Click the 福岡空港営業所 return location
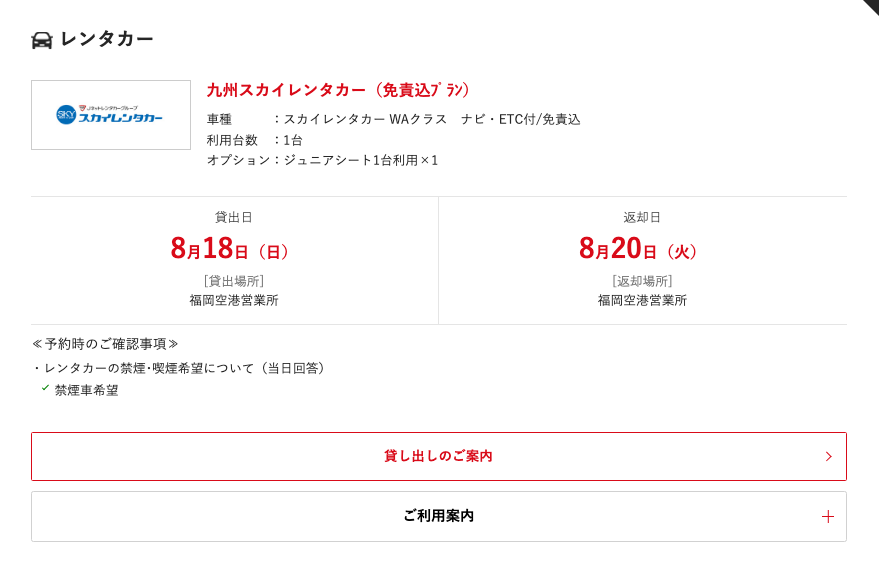The image size is (879, 568). pyautogui.click(x=642, y=301)
